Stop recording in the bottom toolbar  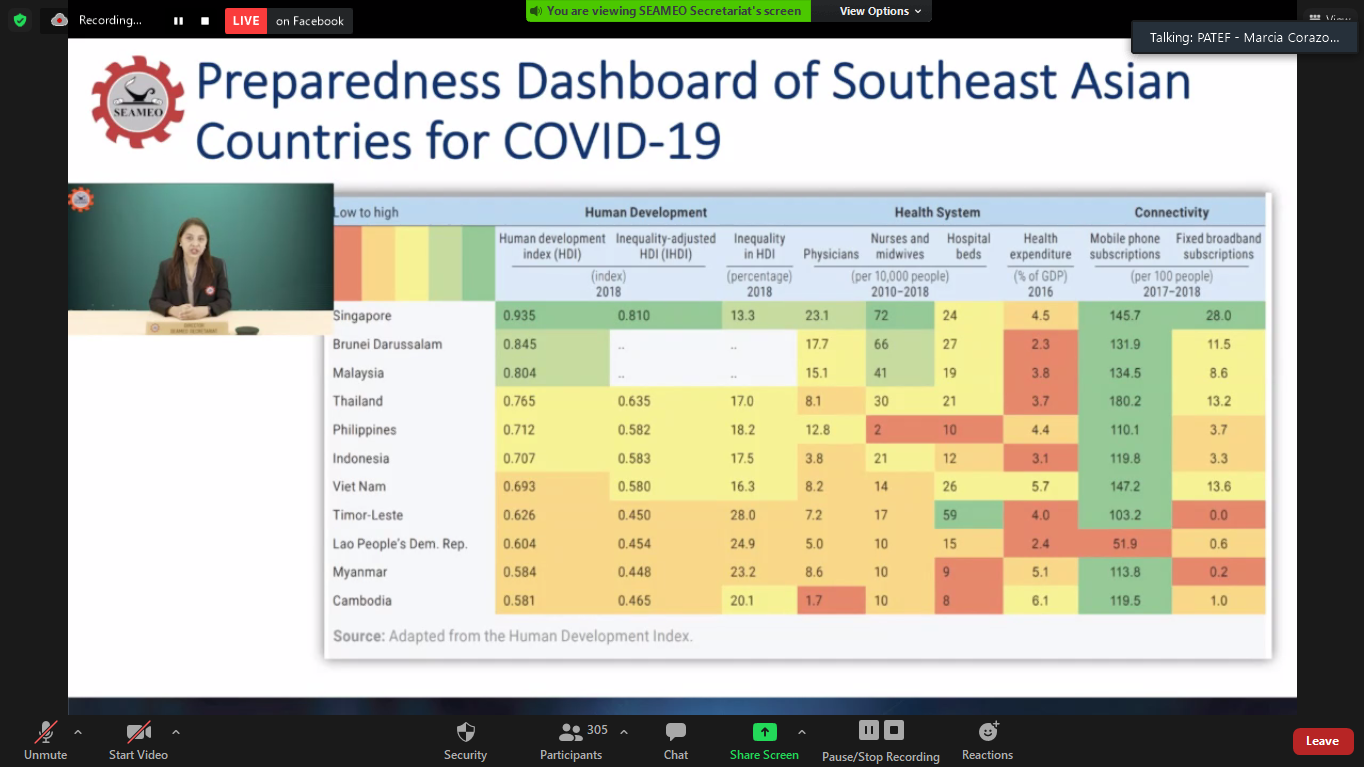(x=894, y=730)
